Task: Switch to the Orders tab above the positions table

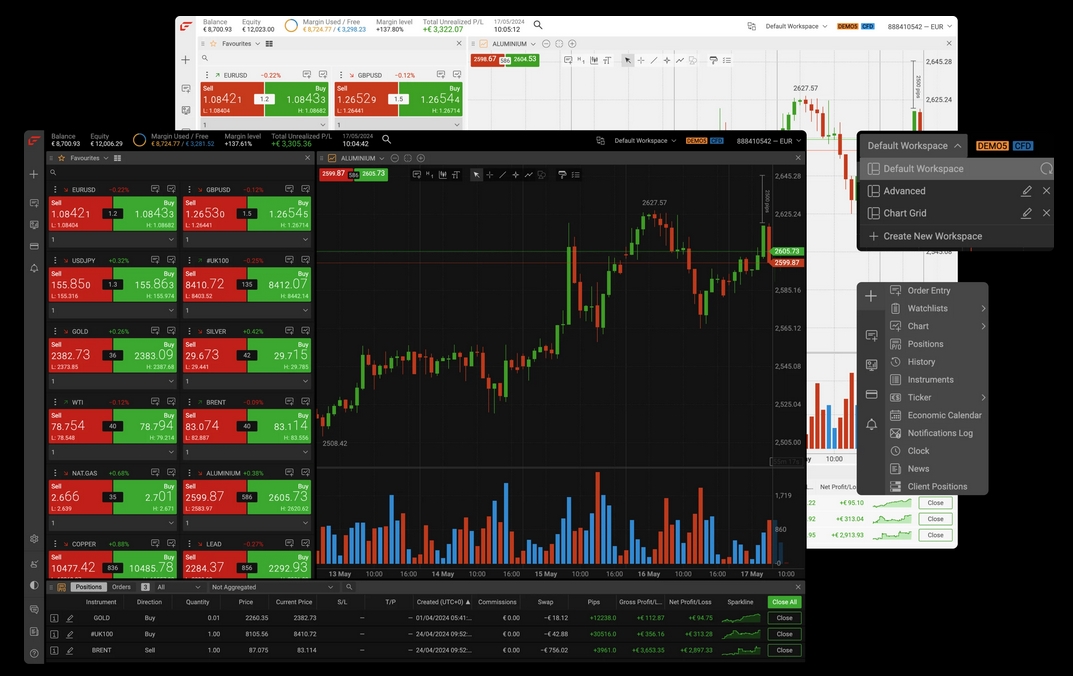Action: coord(122,587)
